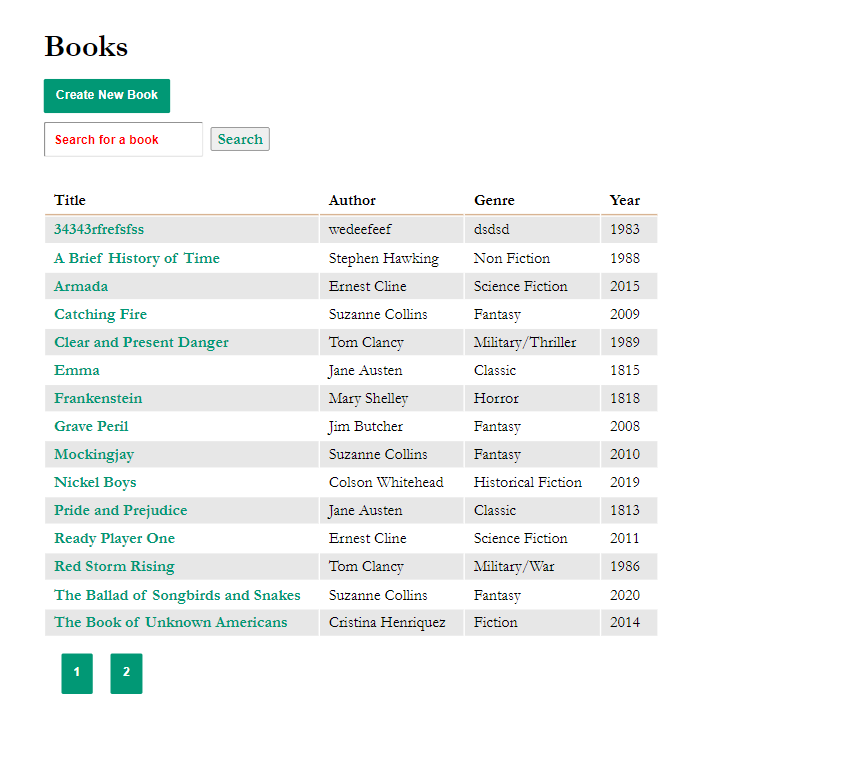Open The Ballad of Songbirds and Snakes
This screenshot has width=868, height=780.
point(177,596)
